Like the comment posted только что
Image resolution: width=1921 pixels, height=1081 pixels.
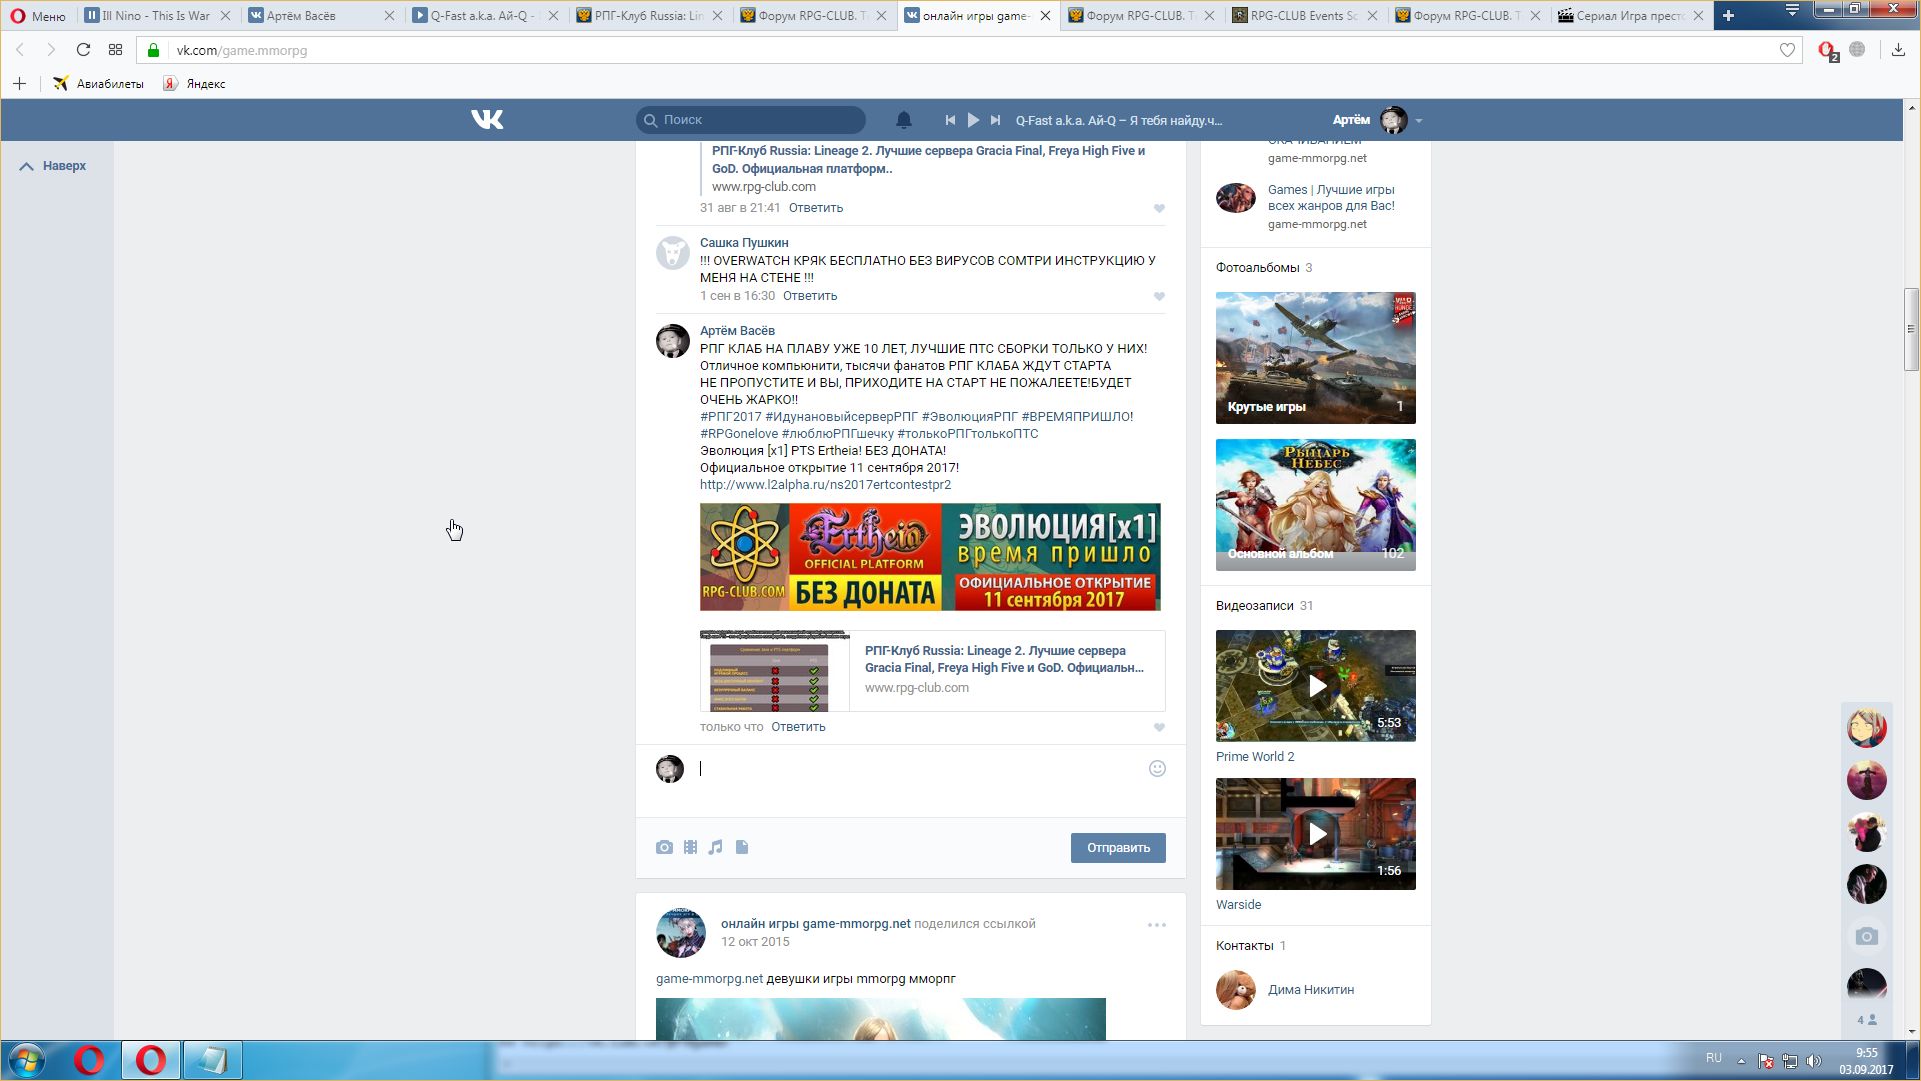[1159, 727]
